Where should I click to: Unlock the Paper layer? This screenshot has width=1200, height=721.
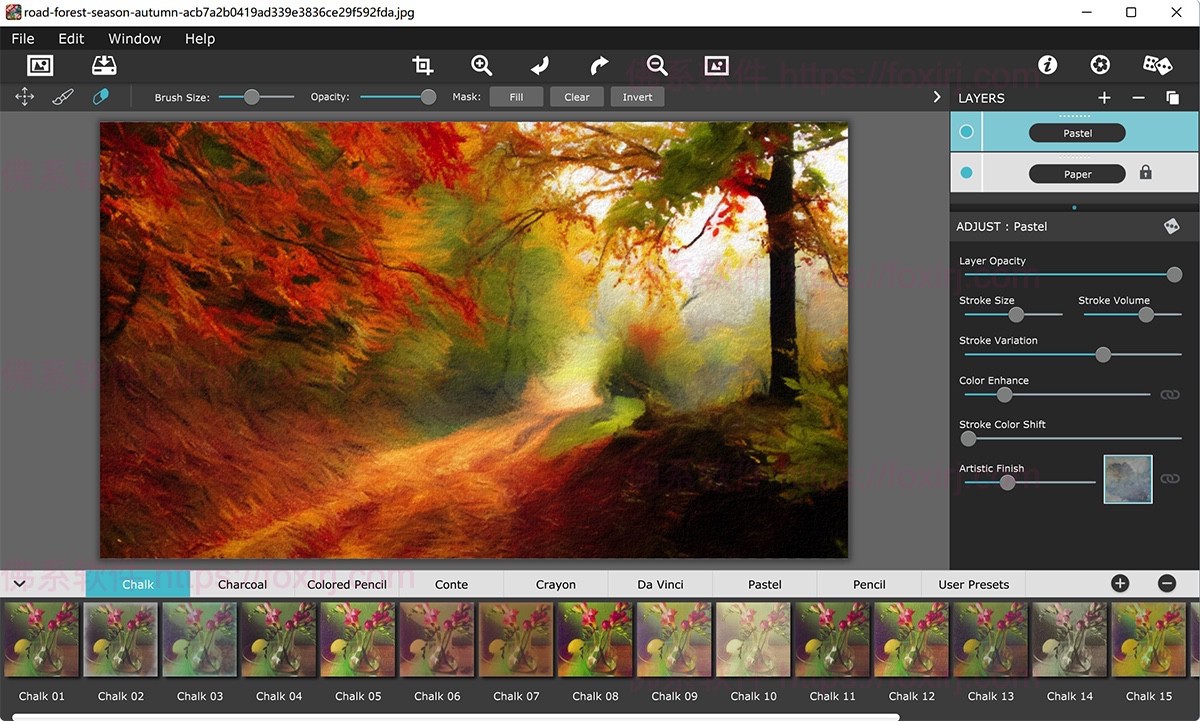(1145, 172)
